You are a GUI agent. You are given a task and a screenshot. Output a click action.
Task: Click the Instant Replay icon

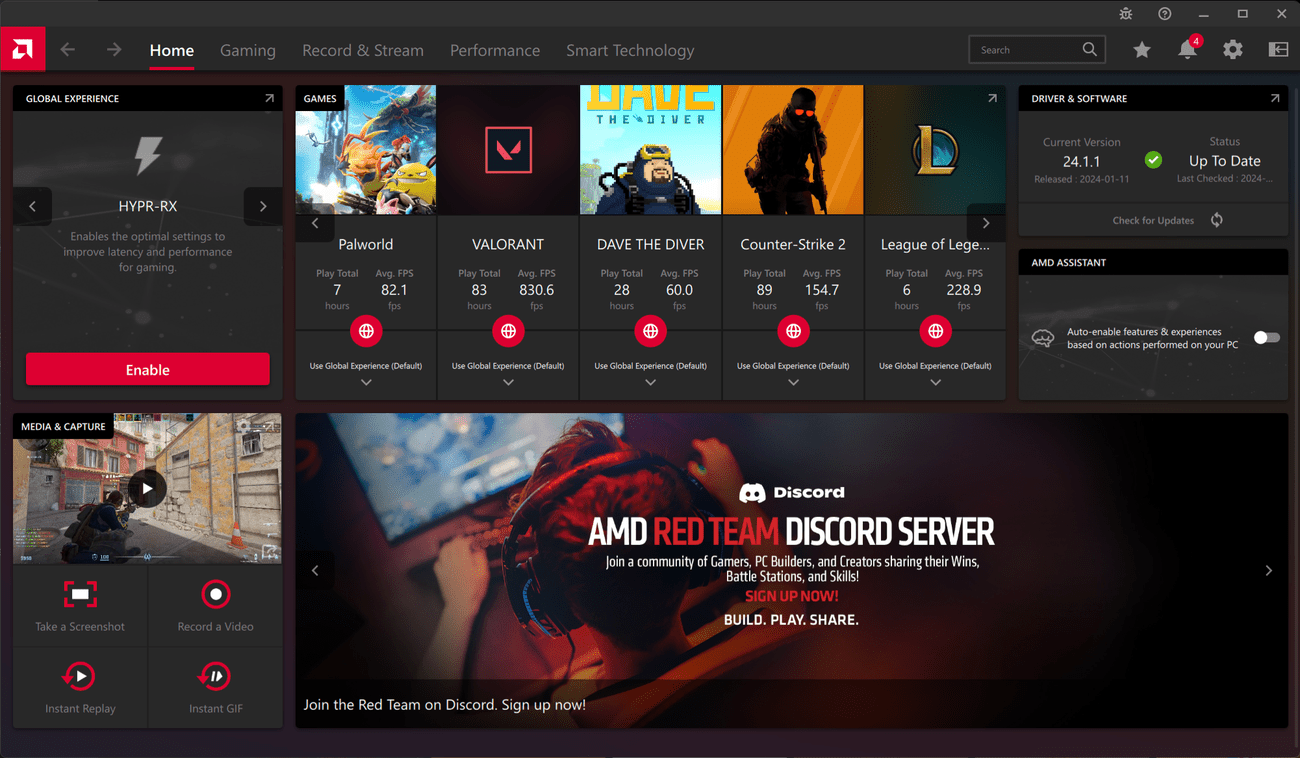point(80,677)
